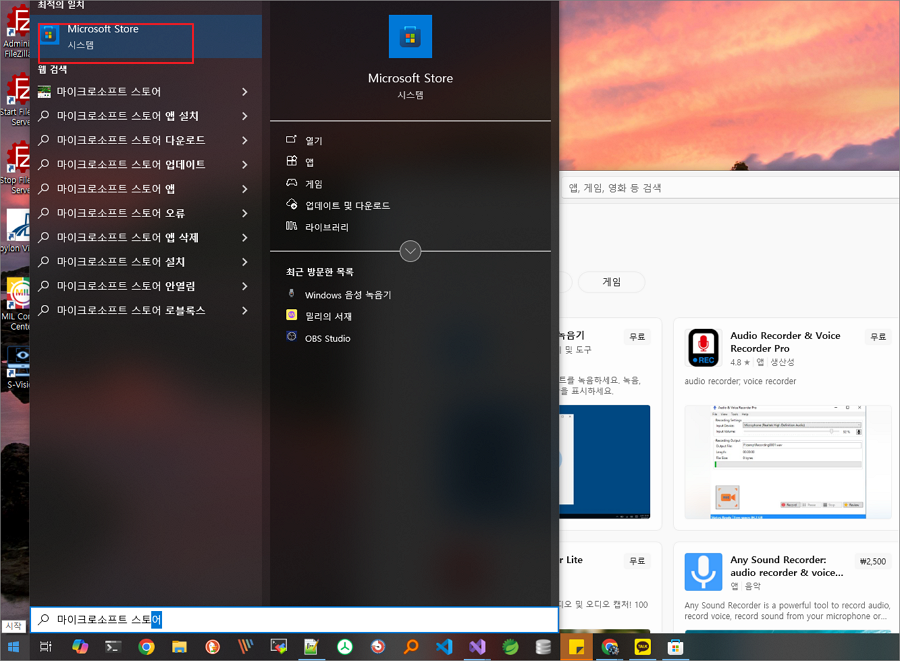Open recent item 'OBS Studio'
Image resolution: width=900 pixels, height=661 pixels.
(x=327, y=338)
